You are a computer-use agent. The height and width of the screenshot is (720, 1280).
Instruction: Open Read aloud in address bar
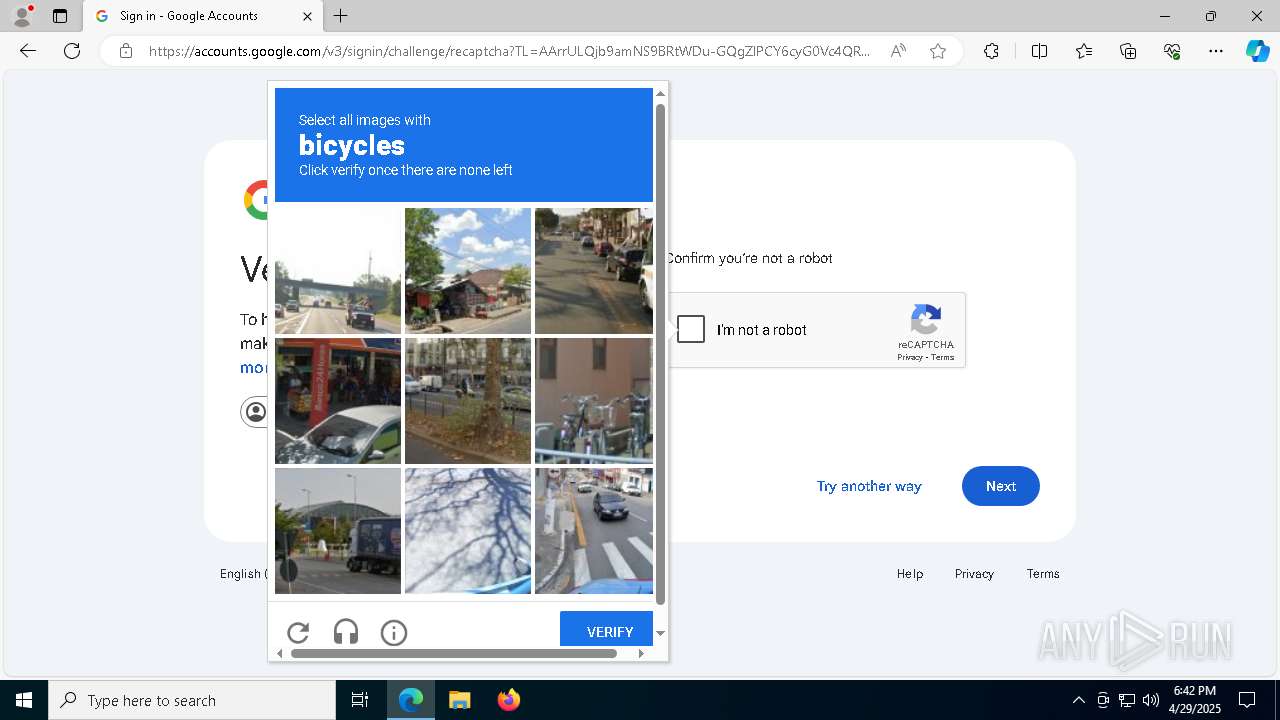(898, 51)
